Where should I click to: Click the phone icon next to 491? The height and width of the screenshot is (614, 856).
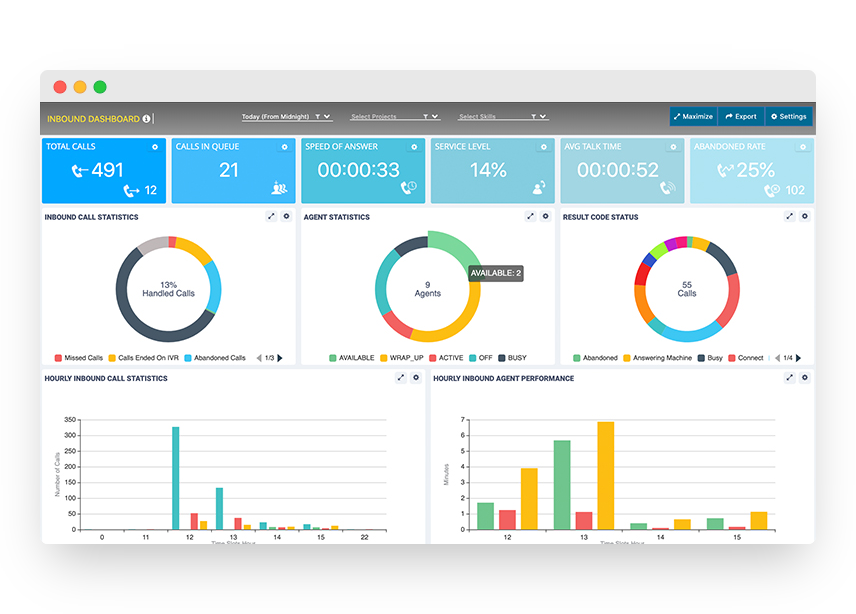[x=80, y=171]
